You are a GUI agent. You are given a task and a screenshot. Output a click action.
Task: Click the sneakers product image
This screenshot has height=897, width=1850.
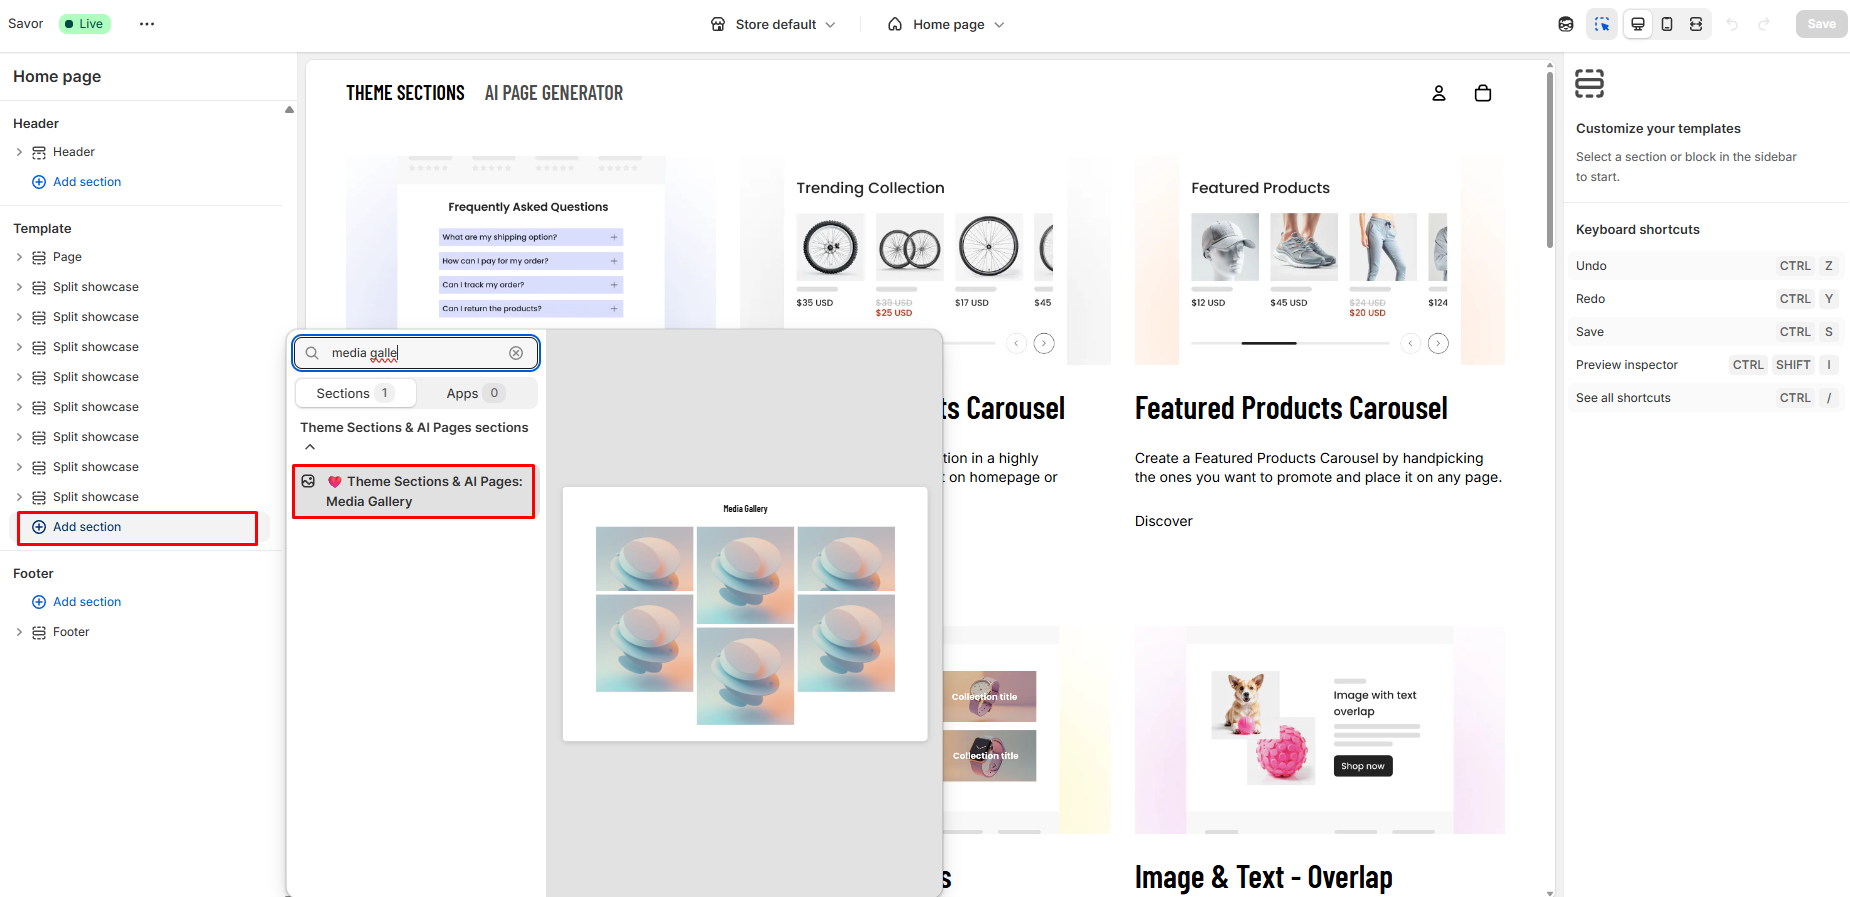1304,247
